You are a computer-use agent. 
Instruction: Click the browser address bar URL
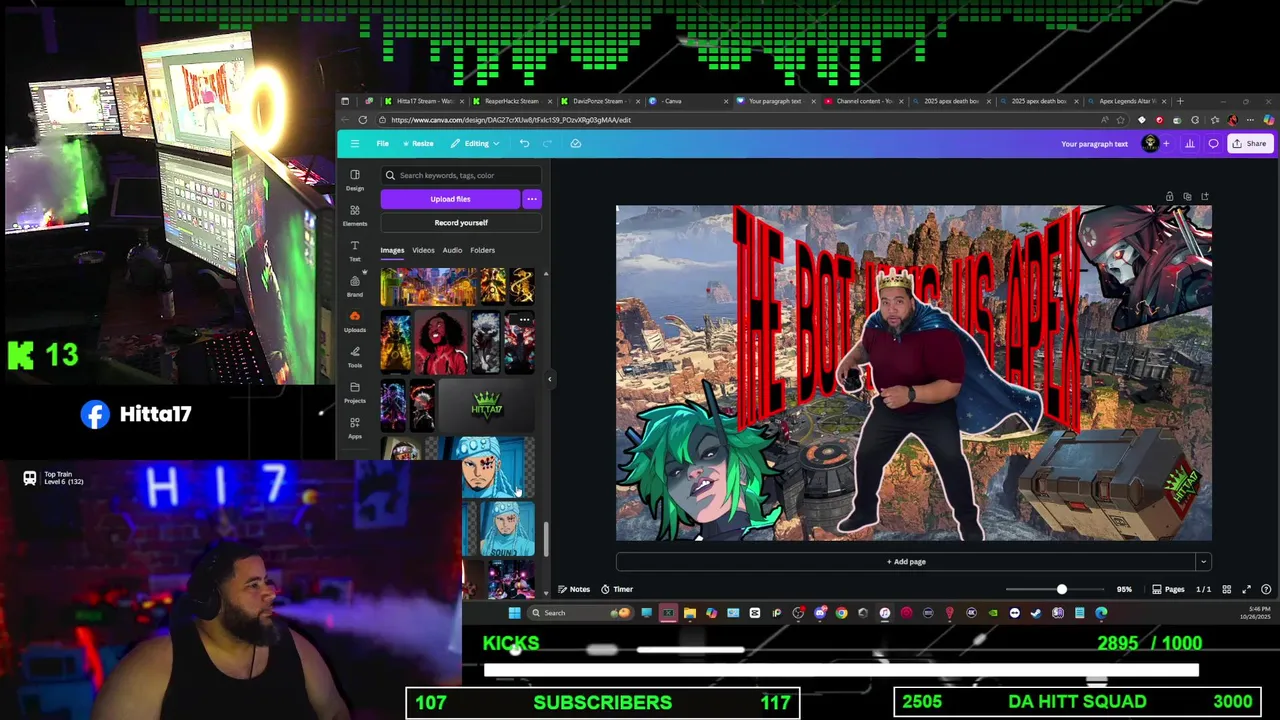511,120
